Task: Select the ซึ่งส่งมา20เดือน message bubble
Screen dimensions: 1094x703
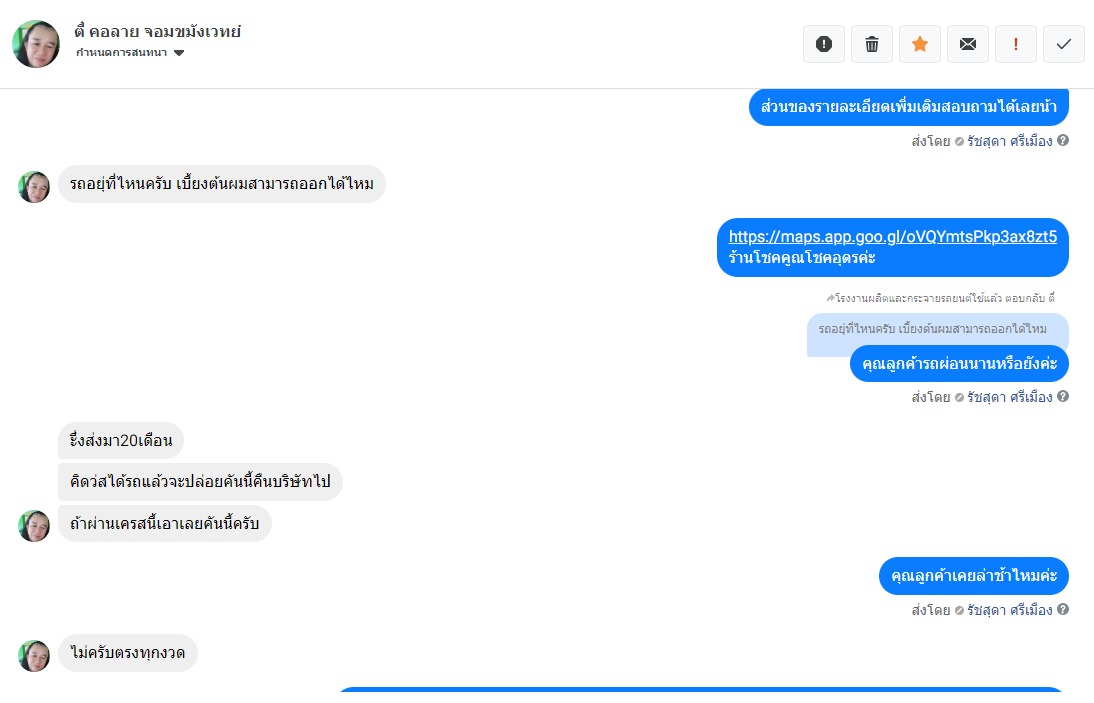Action: [x=121, y=440]
